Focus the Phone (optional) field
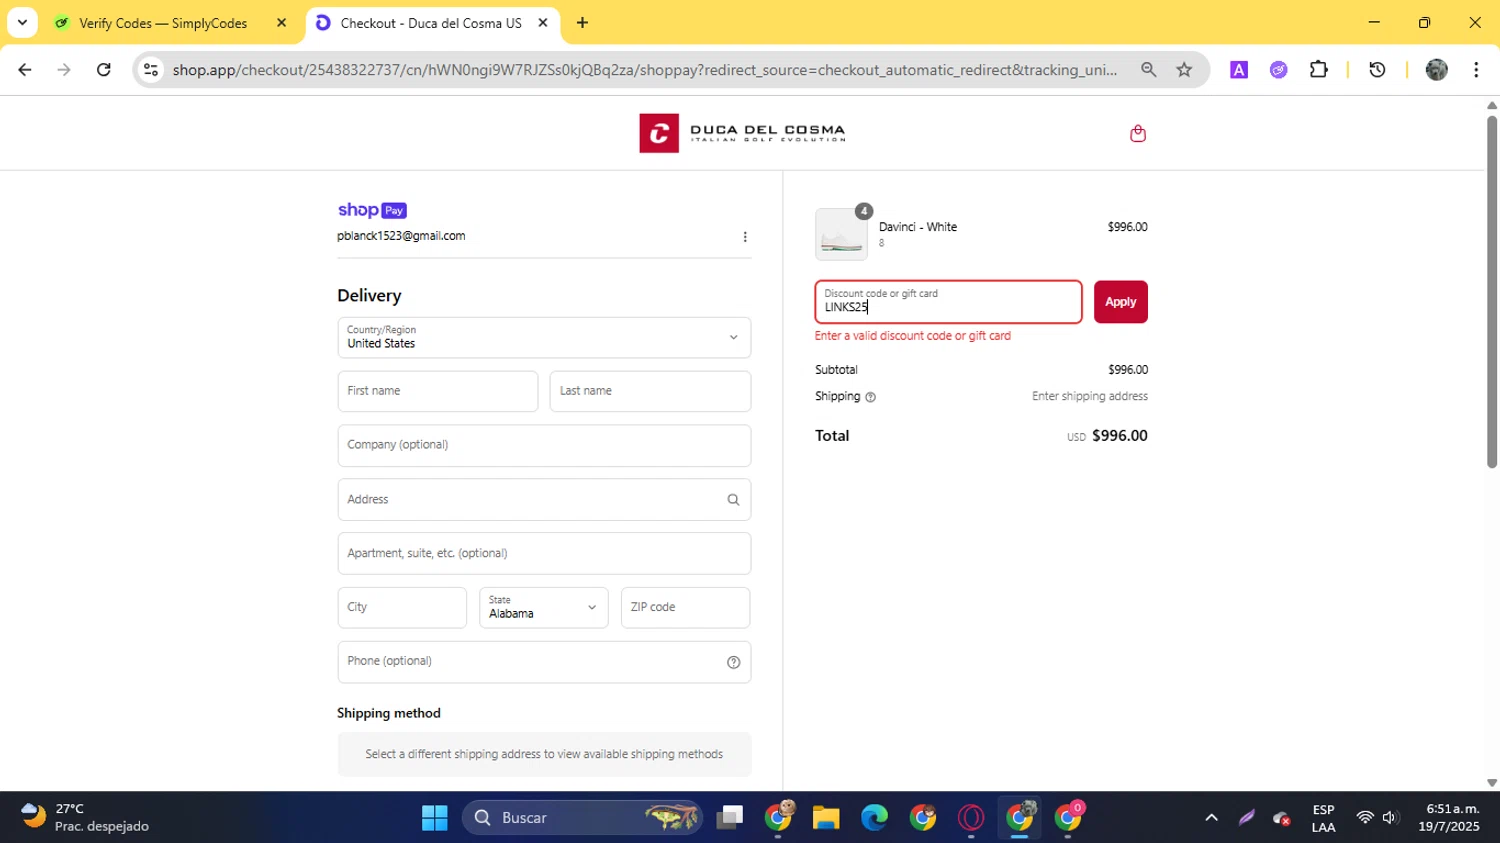The width and height of the screenshot is (1500, 843). tap(544, 662)
